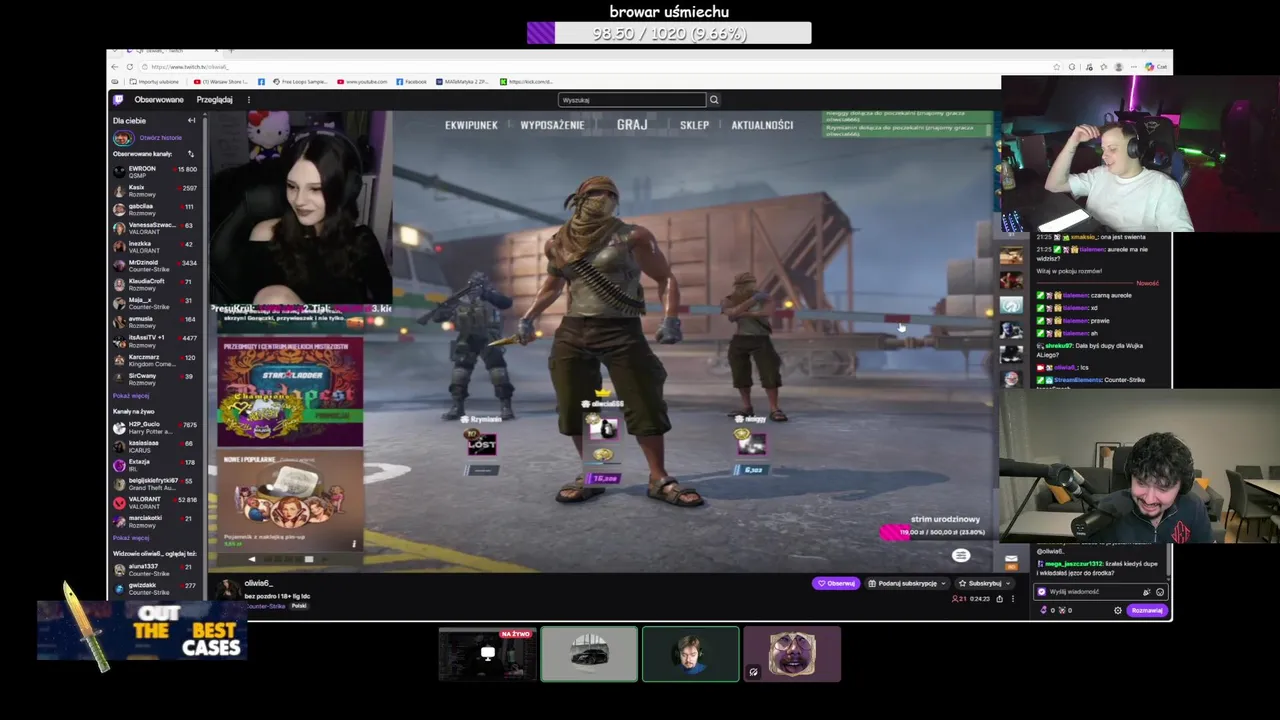Open Facebook bookmark in bookmarks bar
The height and width of the screenshot is (720, 1280).
pyautogui.click(x=412, y=82)
